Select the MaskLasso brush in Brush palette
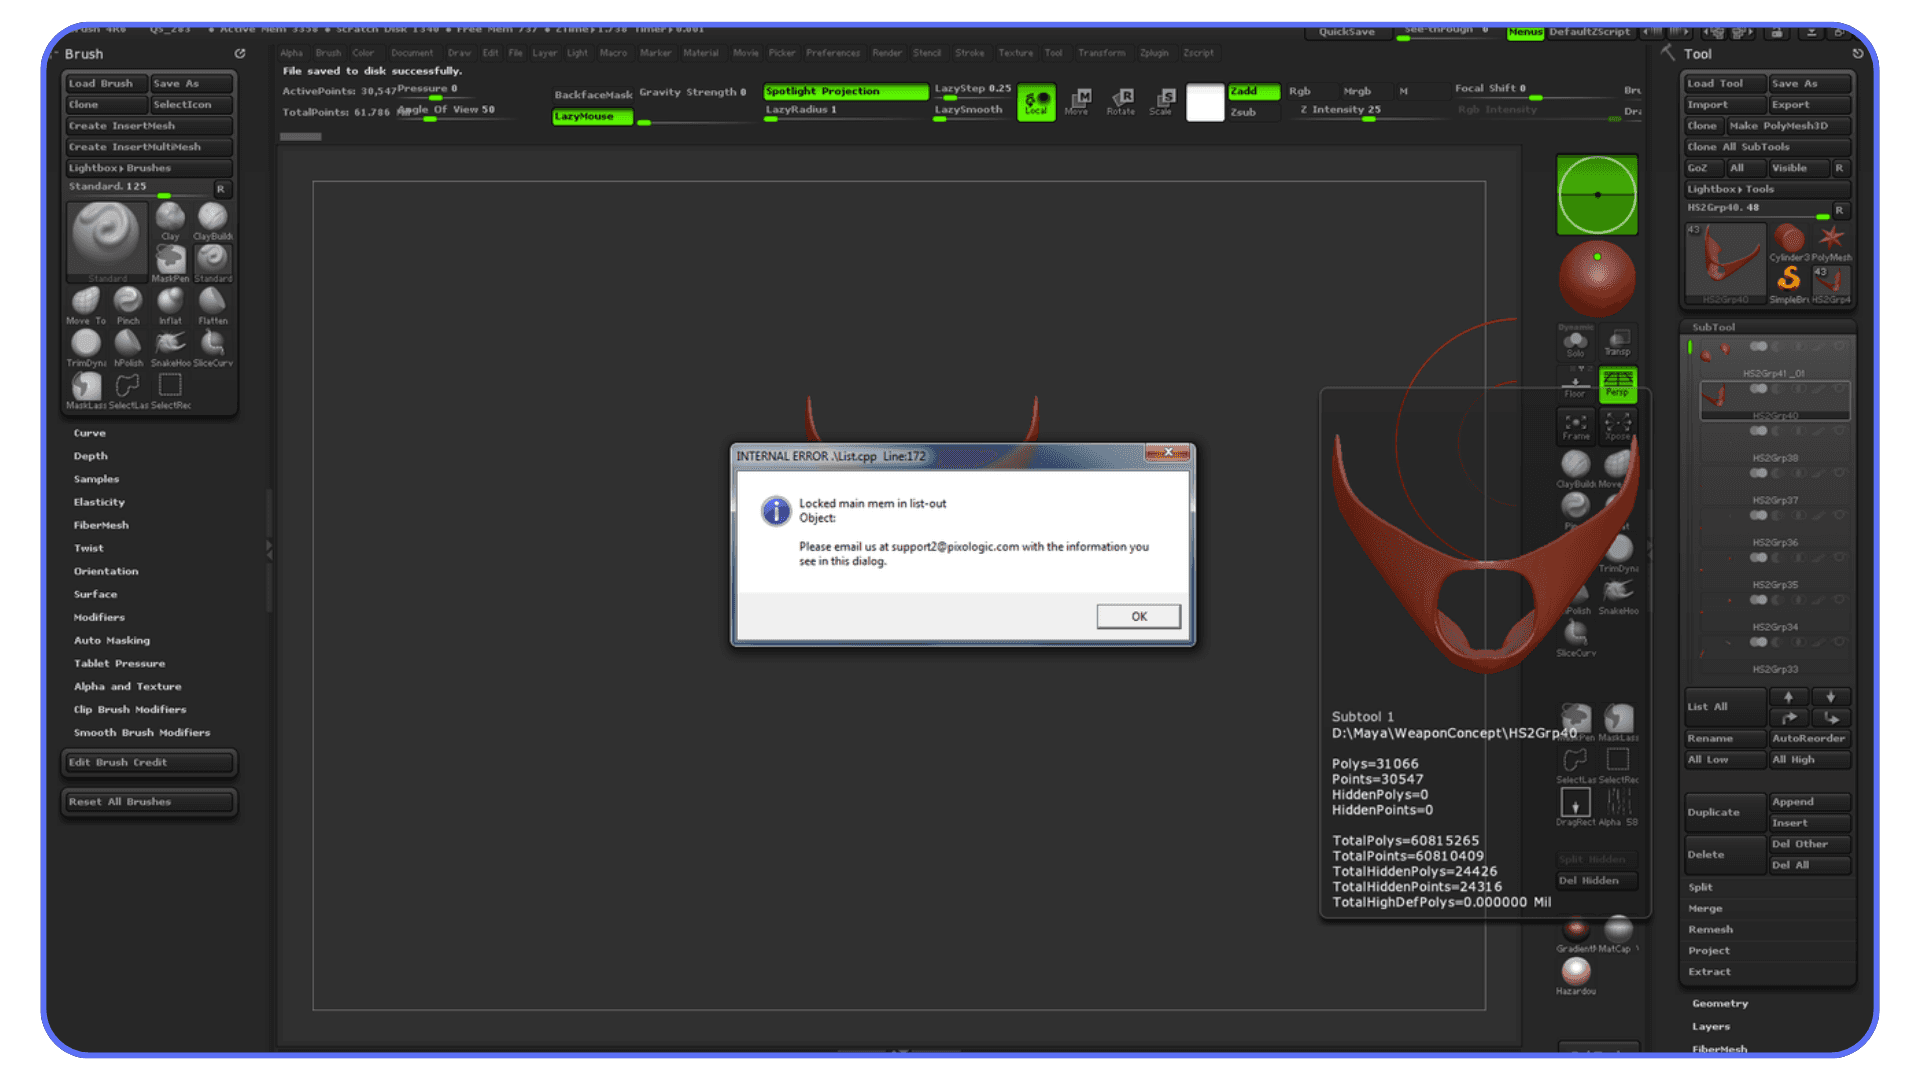Image resolution: width=1920 pixels, height=1080 pixels. coord(86,389)
